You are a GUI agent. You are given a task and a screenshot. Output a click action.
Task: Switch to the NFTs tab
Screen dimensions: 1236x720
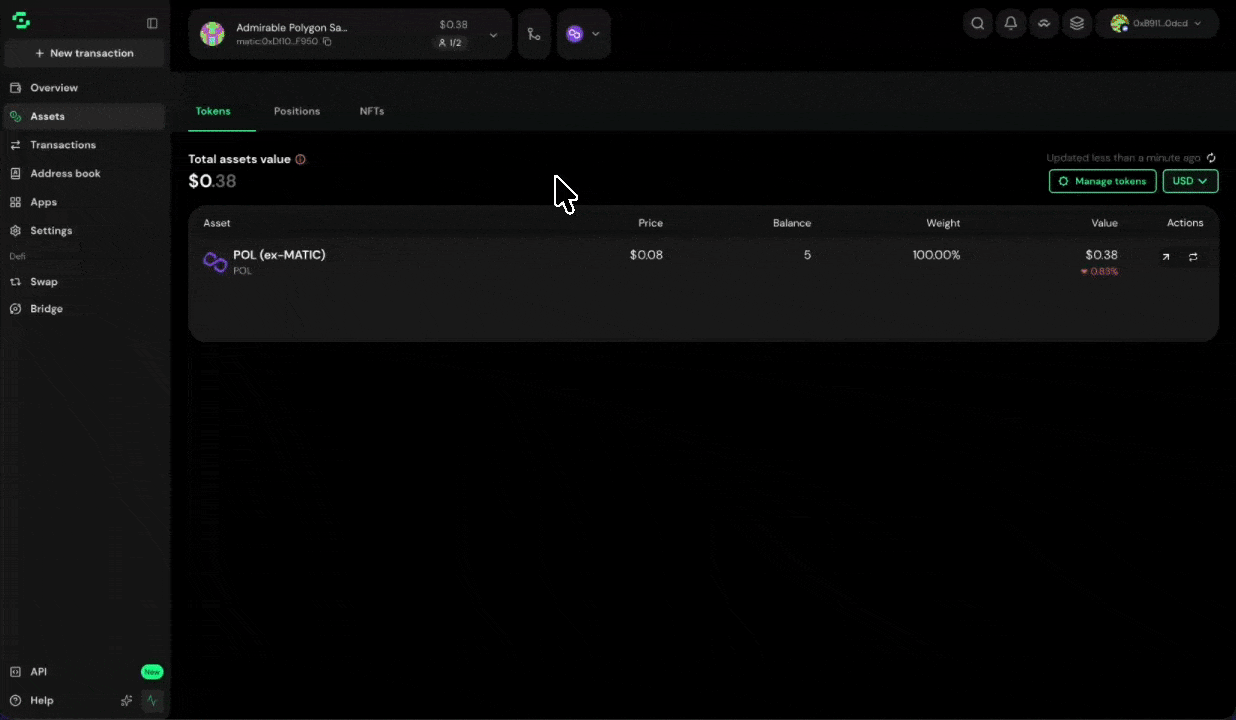pyautogui.click(x=372, y=111)
